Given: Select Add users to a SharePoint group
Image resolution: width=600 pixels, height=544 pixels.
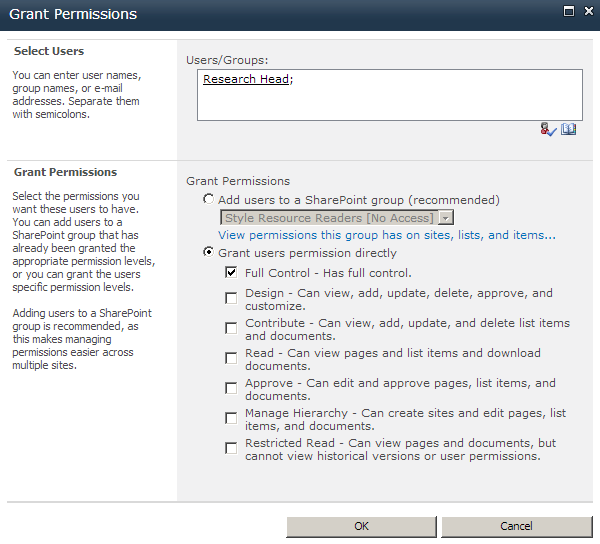Looking at the screenshot, I should pyautogui.click(x=208, y=200).
